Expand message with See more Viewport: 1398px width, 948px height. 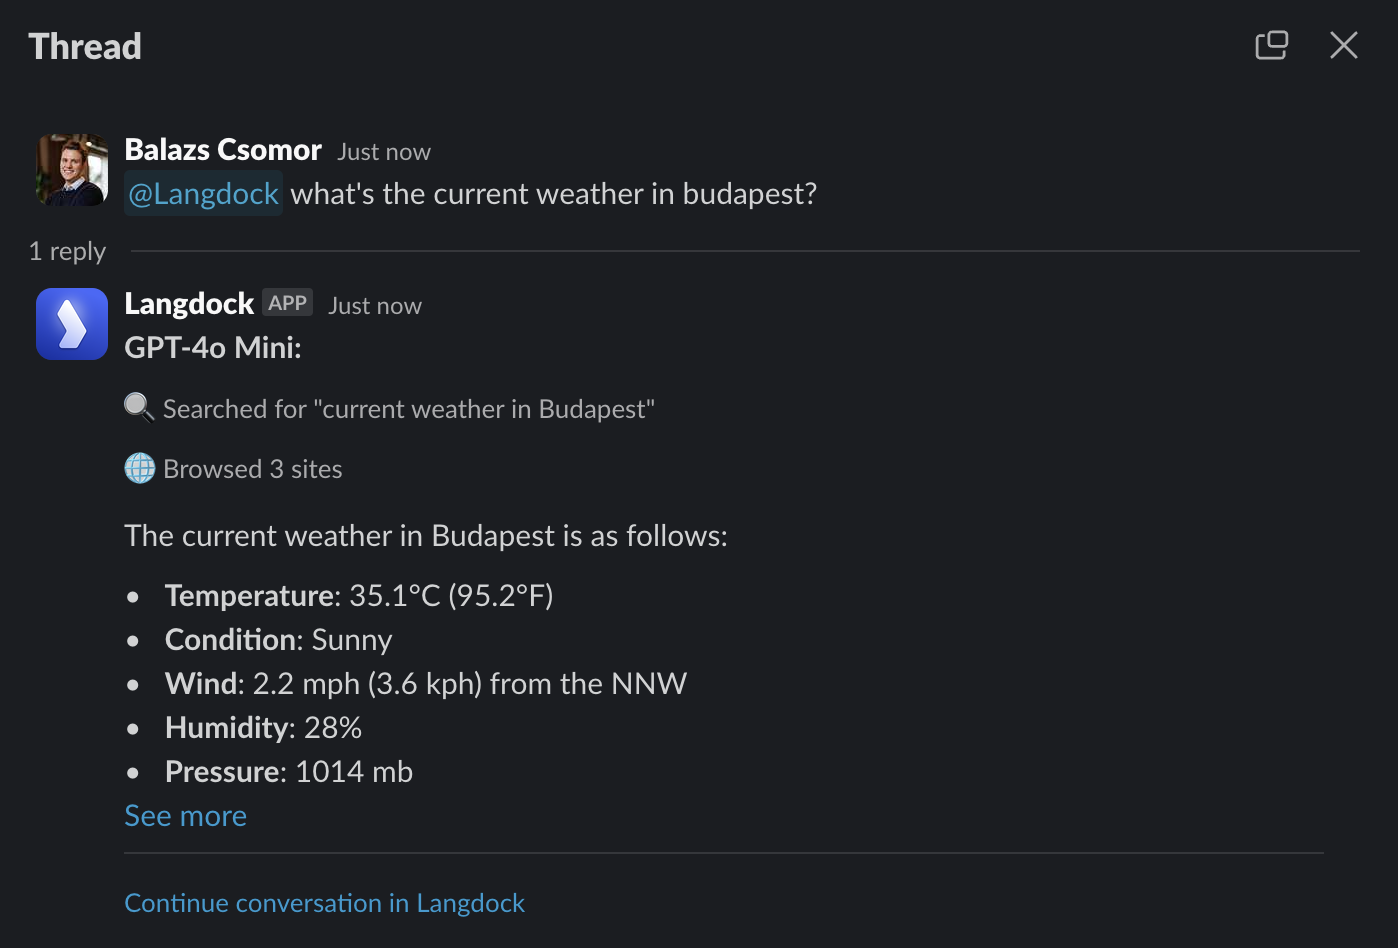185,816
